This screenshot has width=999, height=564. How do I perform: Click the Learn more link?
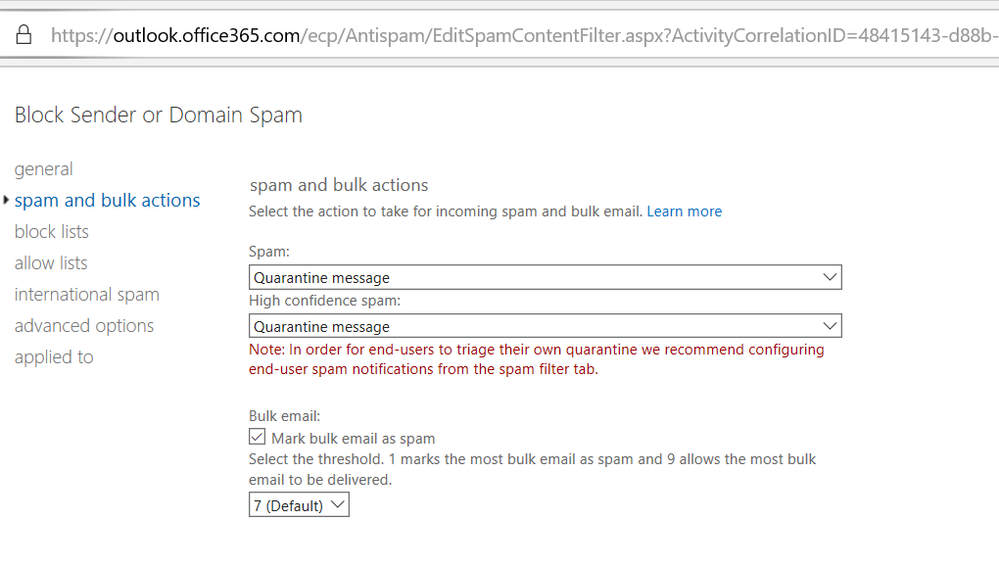[684, 211]
